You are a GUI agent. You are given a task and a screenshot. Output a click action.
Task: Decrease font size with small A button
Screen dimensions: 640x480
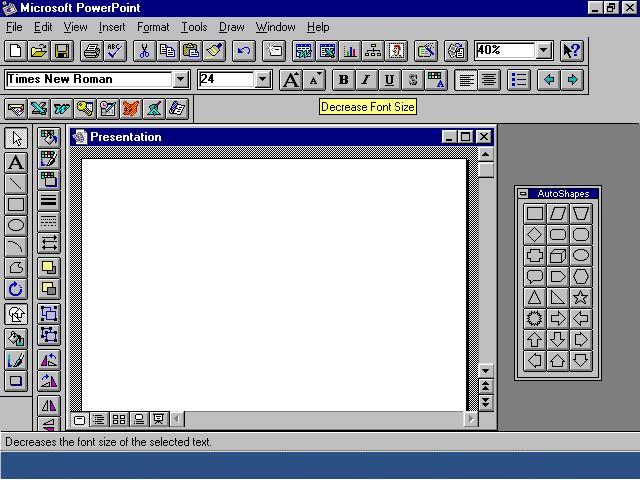314,80
